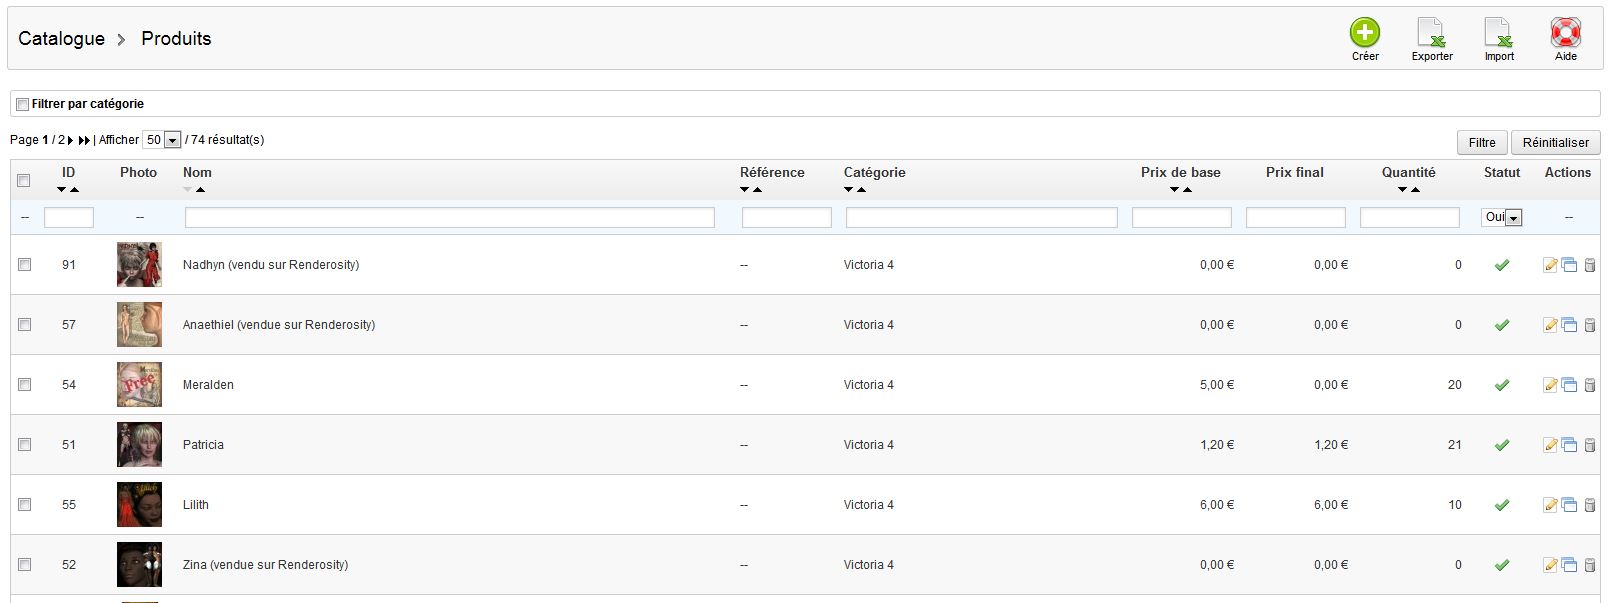The image size is (1612, 603).
Task: Click the green Créer icon
Action: click(1365, 33)
